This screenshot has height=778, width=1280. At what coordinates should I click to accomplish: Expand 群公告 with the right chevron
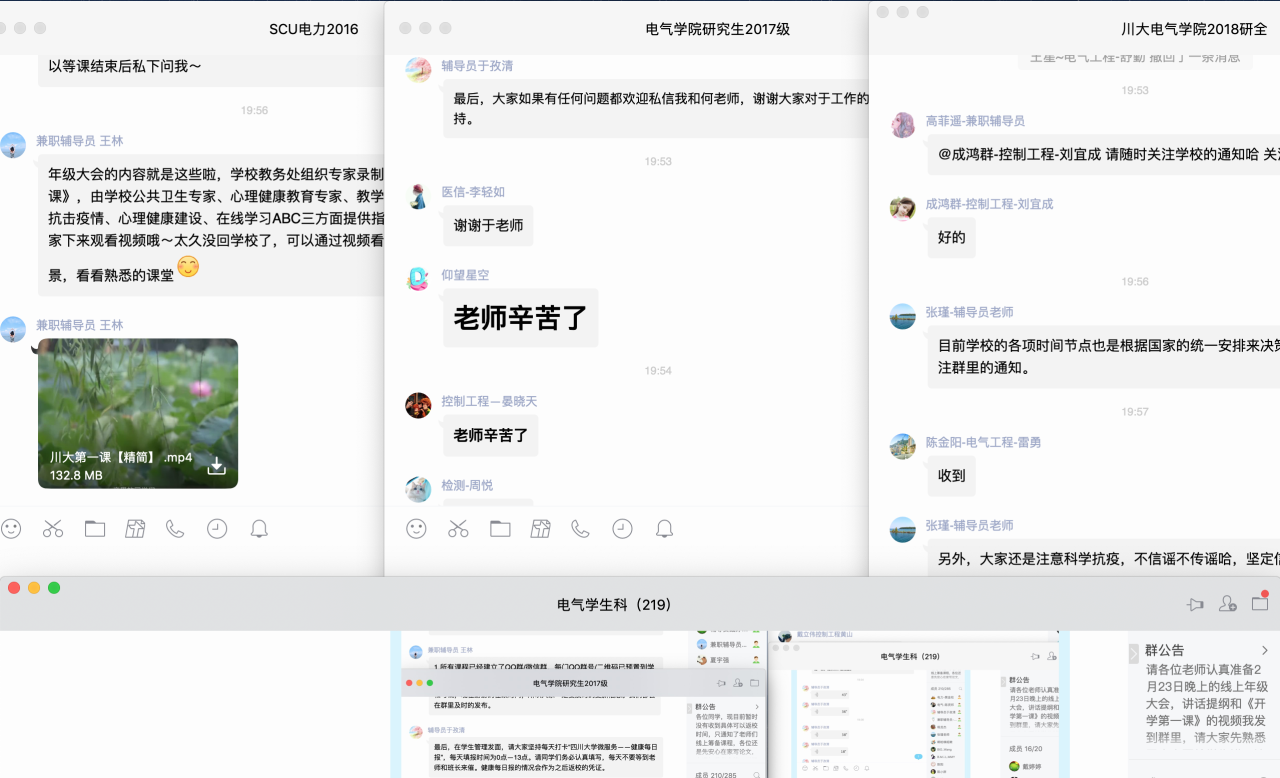tap(1265, 650)
